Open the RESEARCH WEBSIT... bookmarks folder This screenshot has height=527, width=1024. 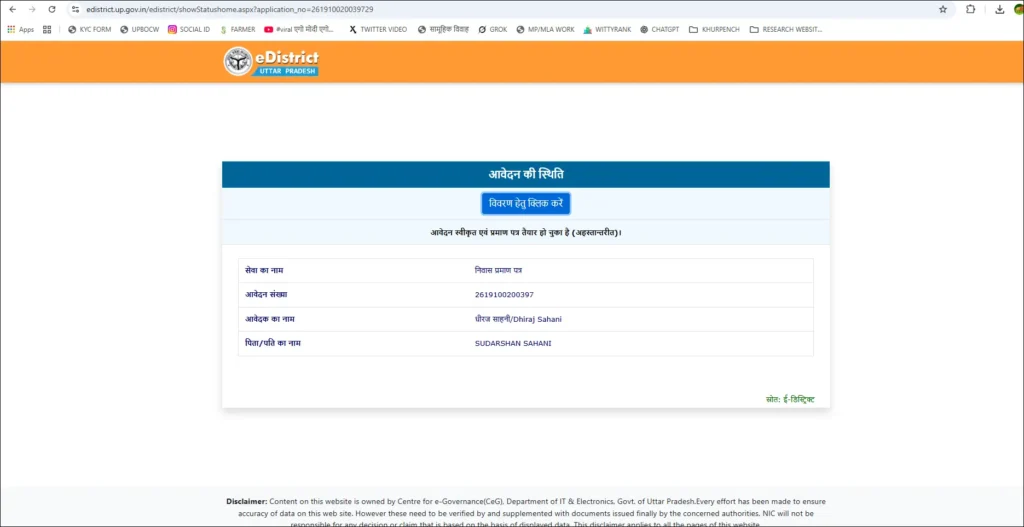(x=786, y=29)
